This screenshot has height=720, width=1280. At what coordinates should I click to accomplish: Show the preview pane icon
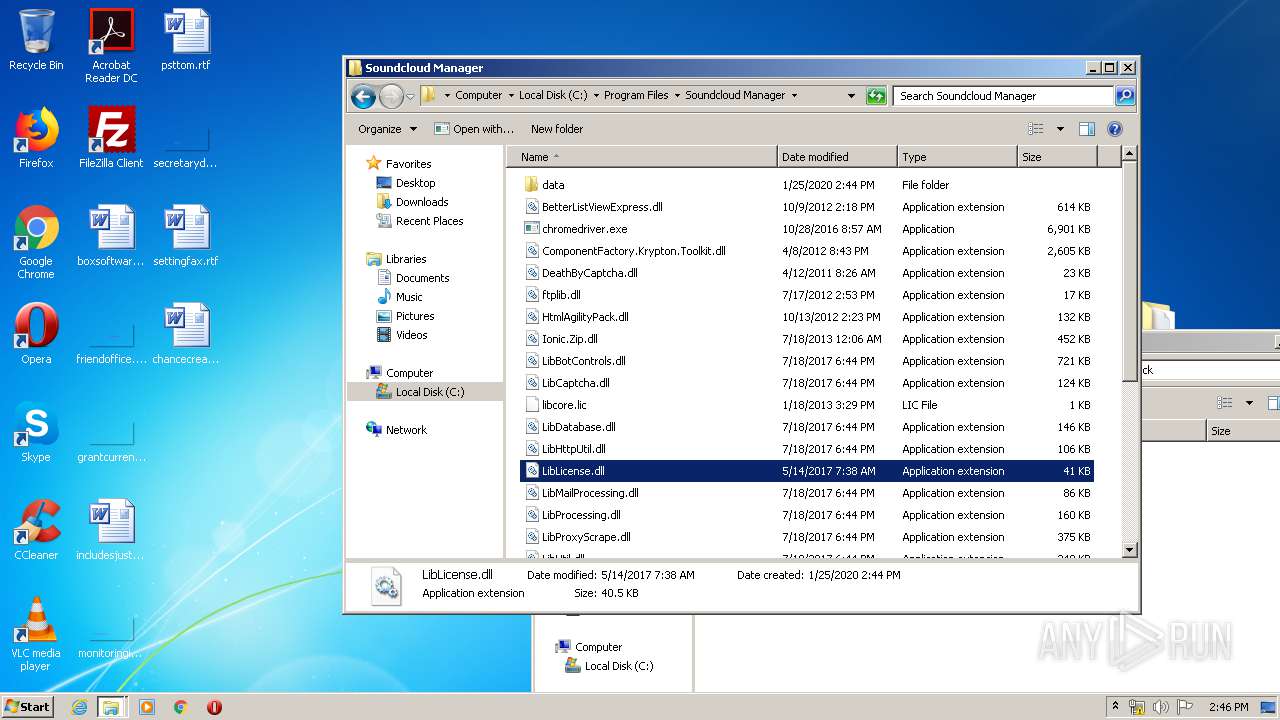coord(1087,129)
